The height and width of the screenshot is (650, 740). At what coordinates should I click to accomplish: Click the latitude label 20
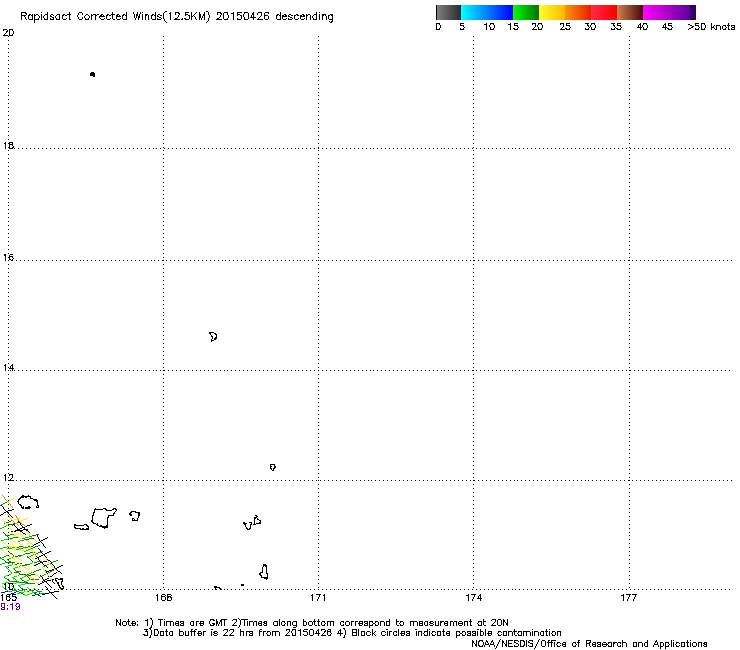[x=8, y=33]
